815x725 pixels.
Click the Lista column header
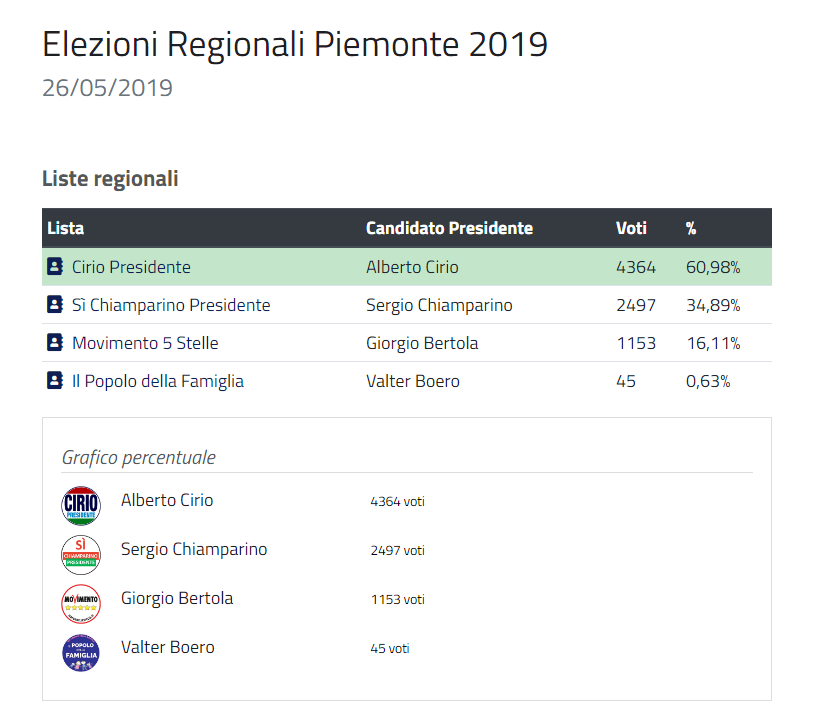pos(65,228)
